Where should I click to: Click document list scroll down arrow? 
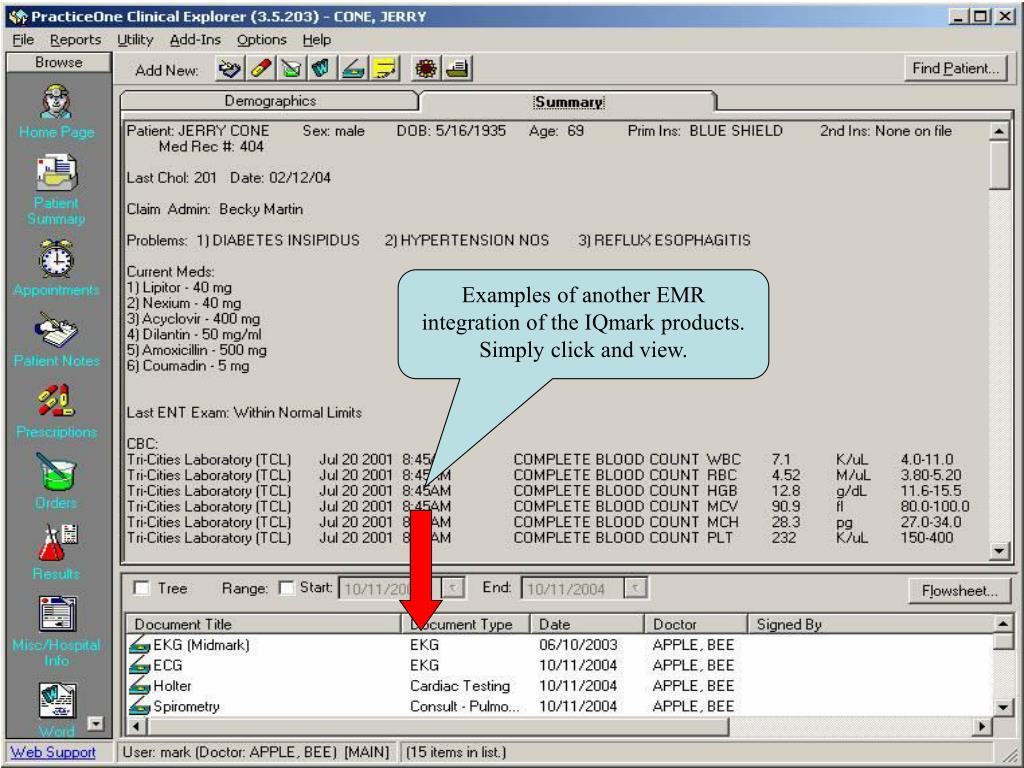(x=1003, y=707)
